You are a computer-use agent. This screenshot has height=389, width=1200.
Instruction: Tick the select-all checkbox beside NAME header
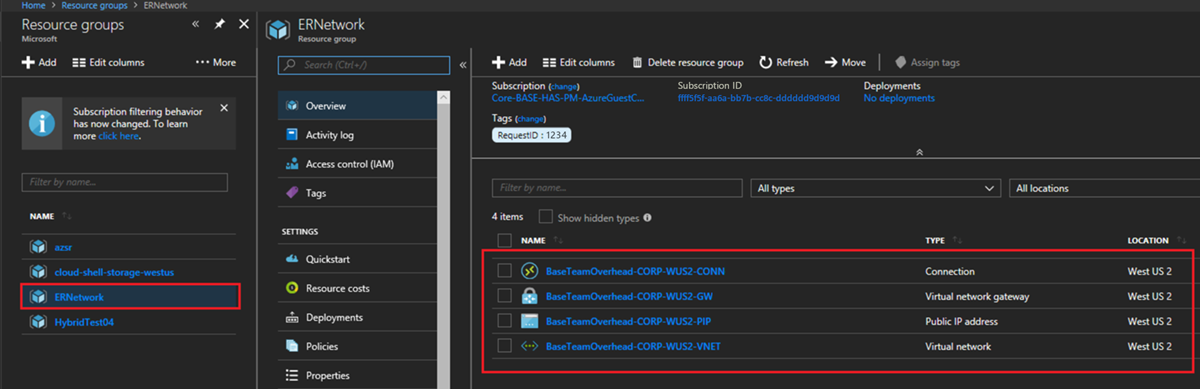coord(505,240)
